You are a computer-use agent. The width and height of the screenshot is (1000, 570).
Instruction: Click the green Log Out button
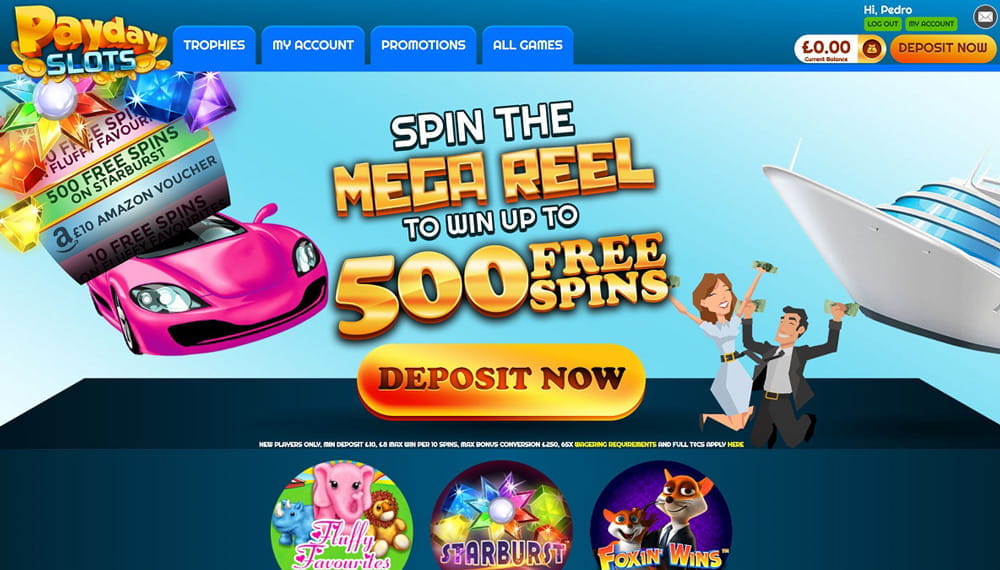(x=883, y=24)
